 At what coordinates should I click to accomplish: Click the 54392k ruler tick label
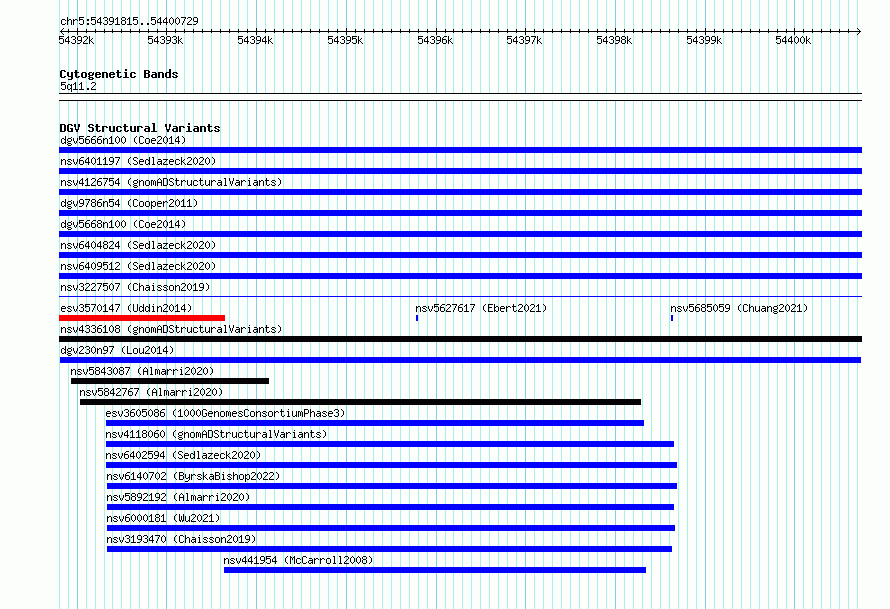tap(76, 40)
